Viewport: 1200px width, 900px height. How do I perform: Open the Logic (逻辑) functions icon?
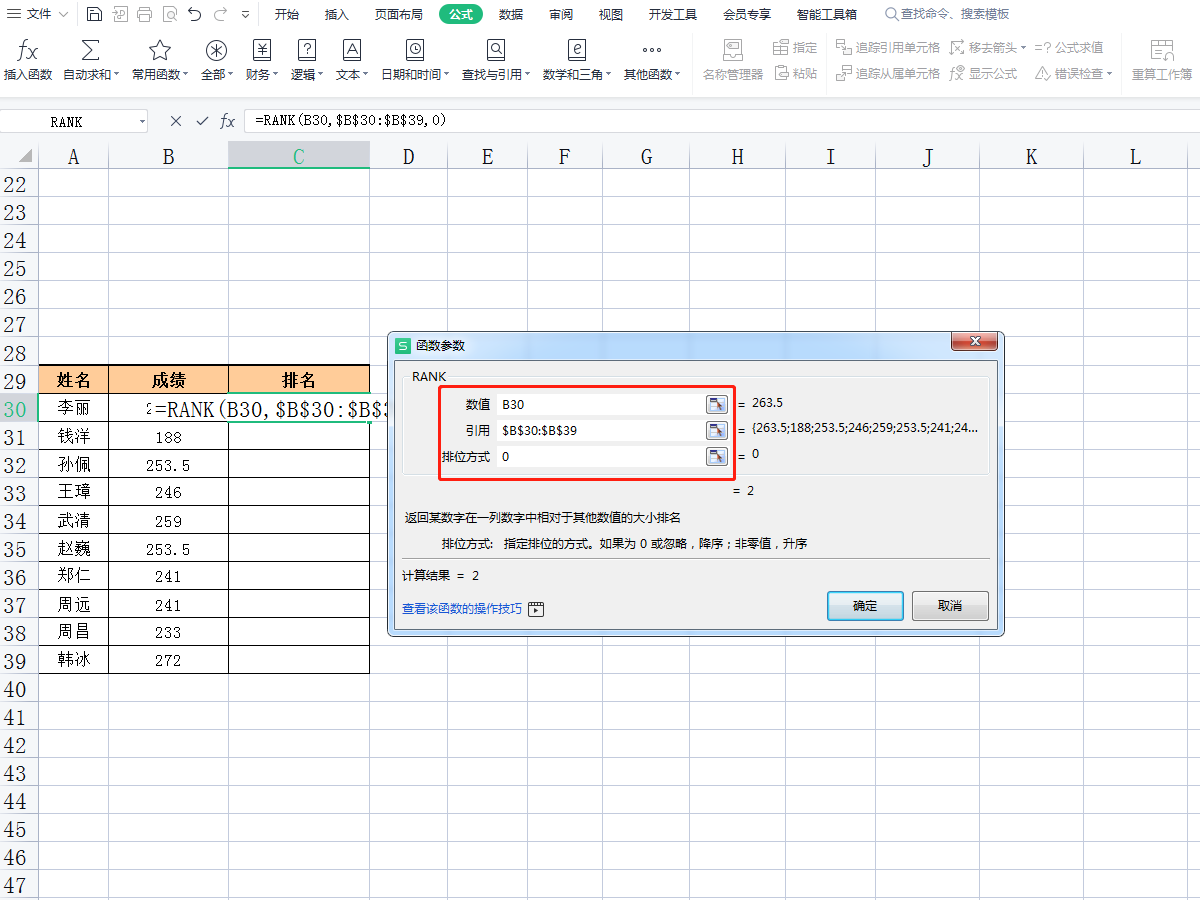[x=307, y=52]
